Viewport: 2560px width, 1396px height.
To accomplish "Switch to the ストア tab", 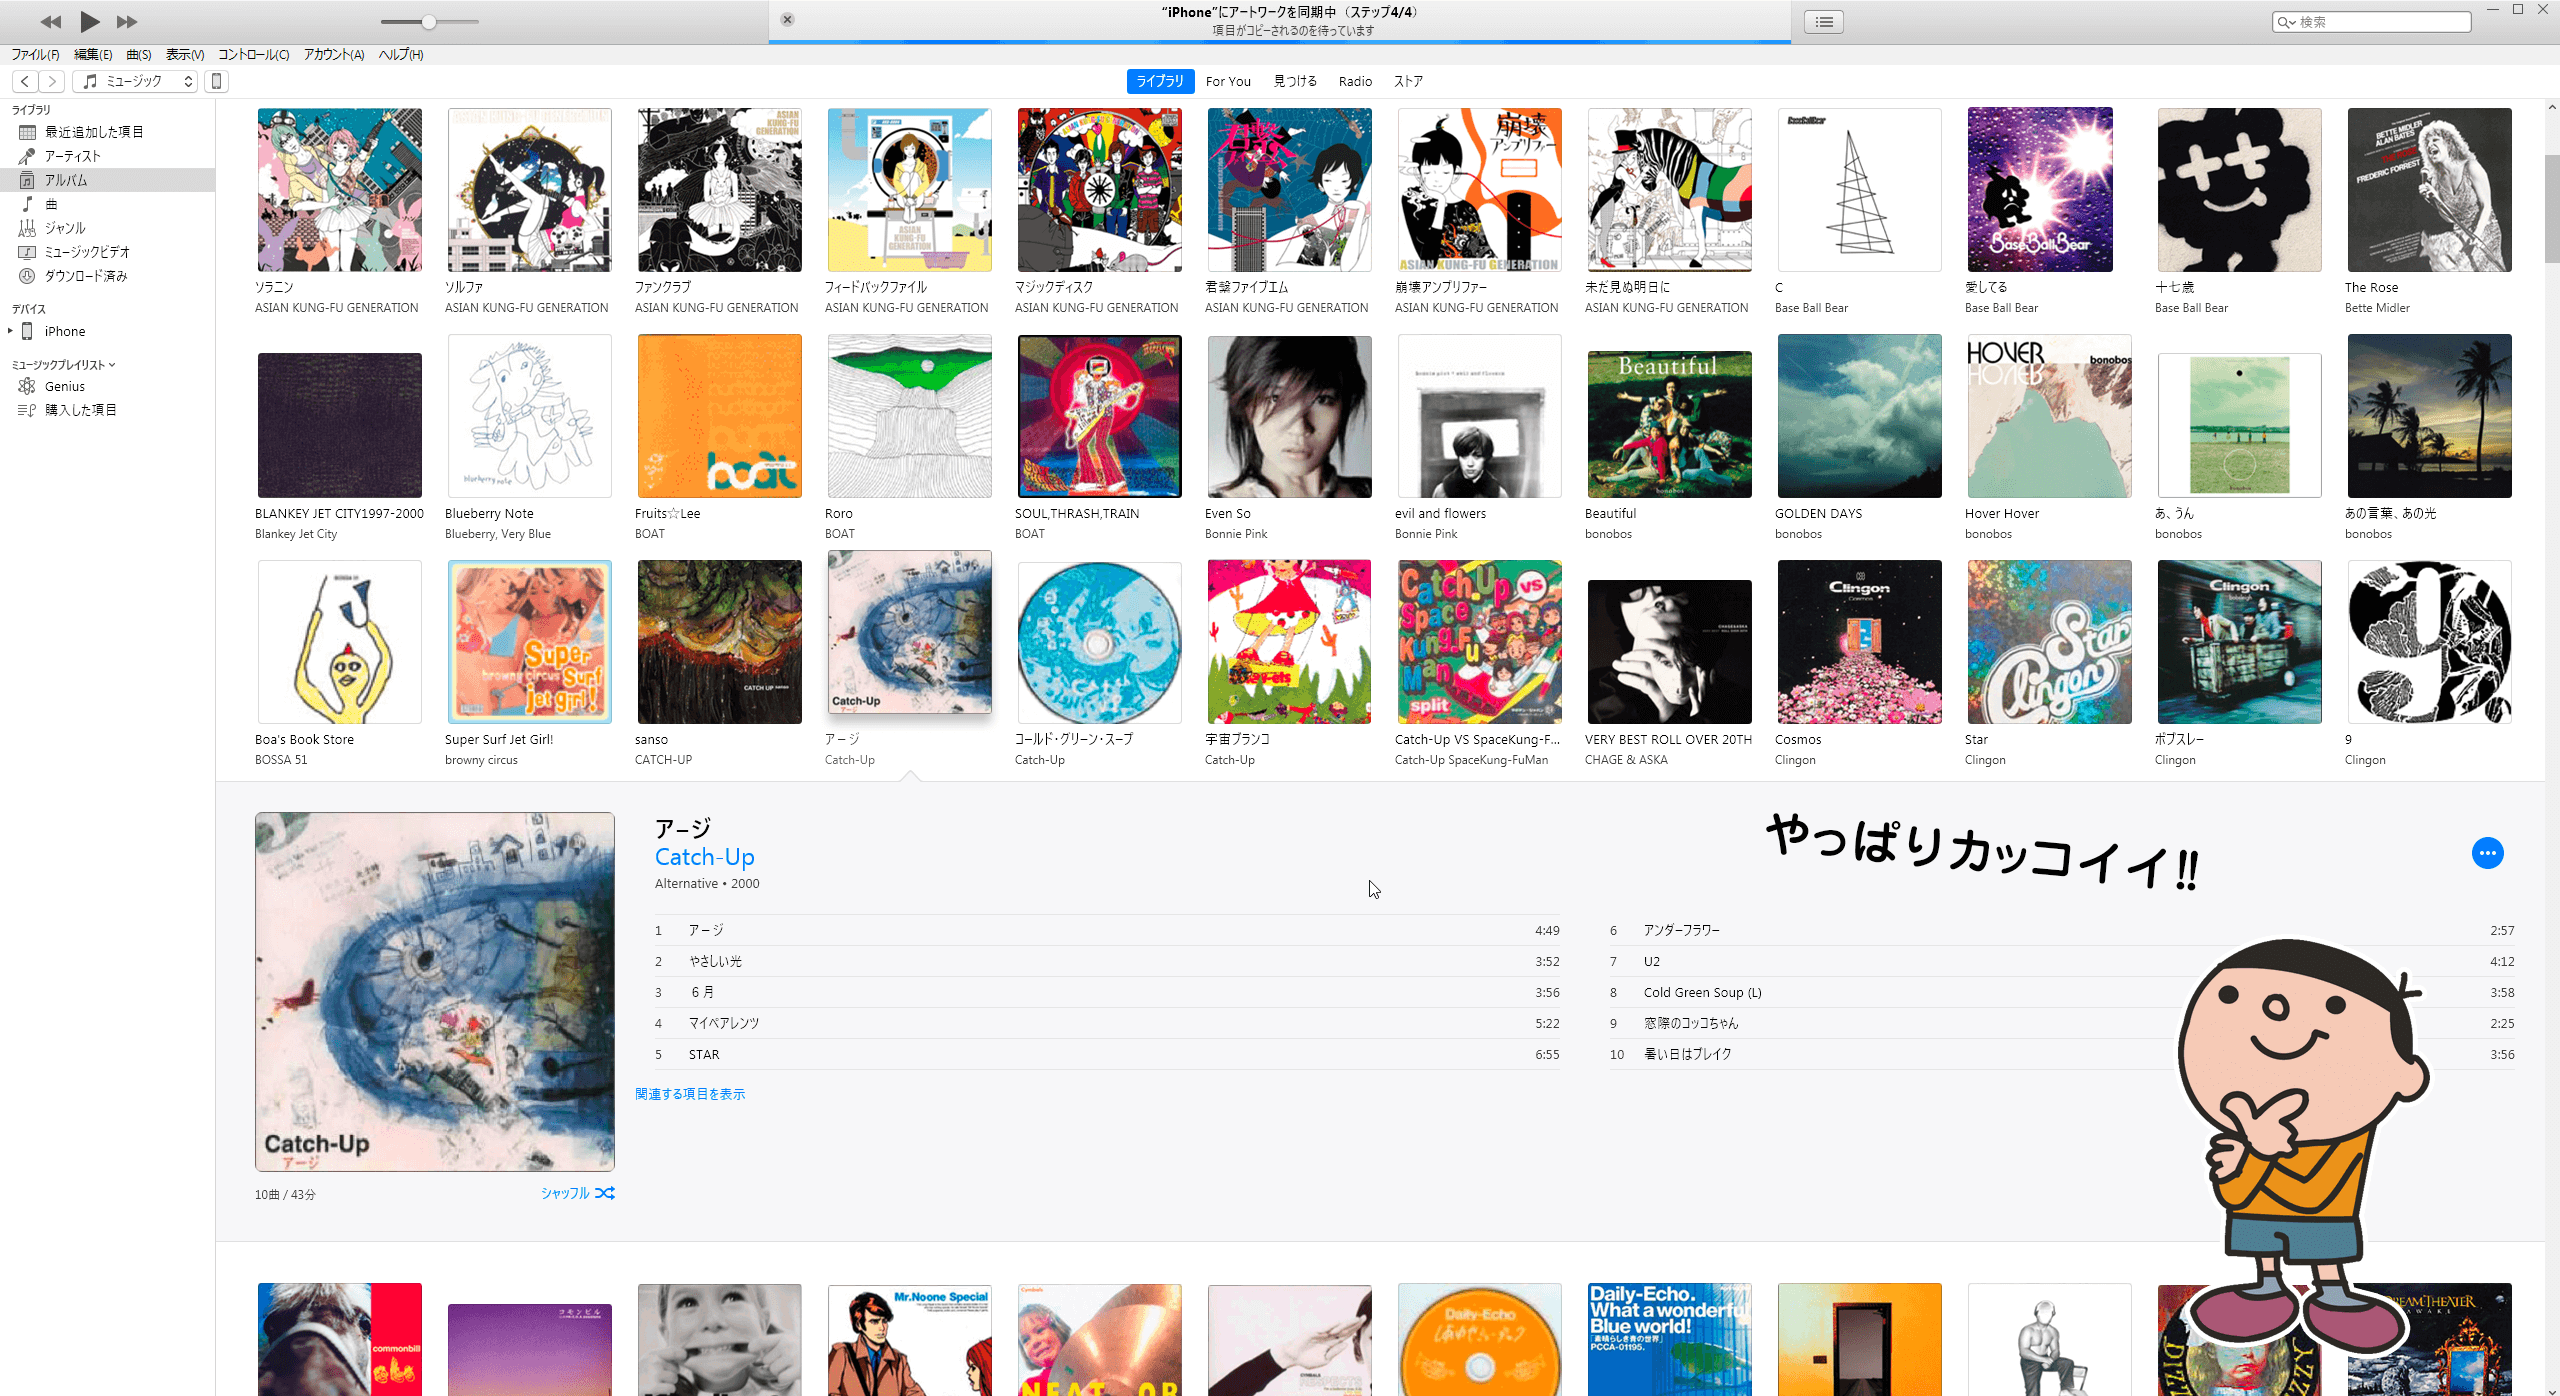I will coord(1408,81).
